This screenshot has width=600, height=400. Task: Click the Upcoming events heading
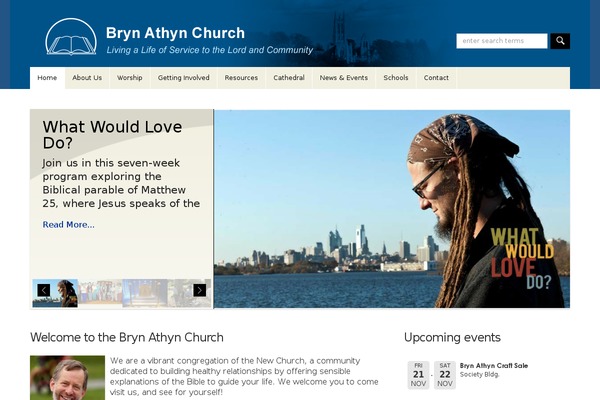pyautogui.click(x=452, y=338)
